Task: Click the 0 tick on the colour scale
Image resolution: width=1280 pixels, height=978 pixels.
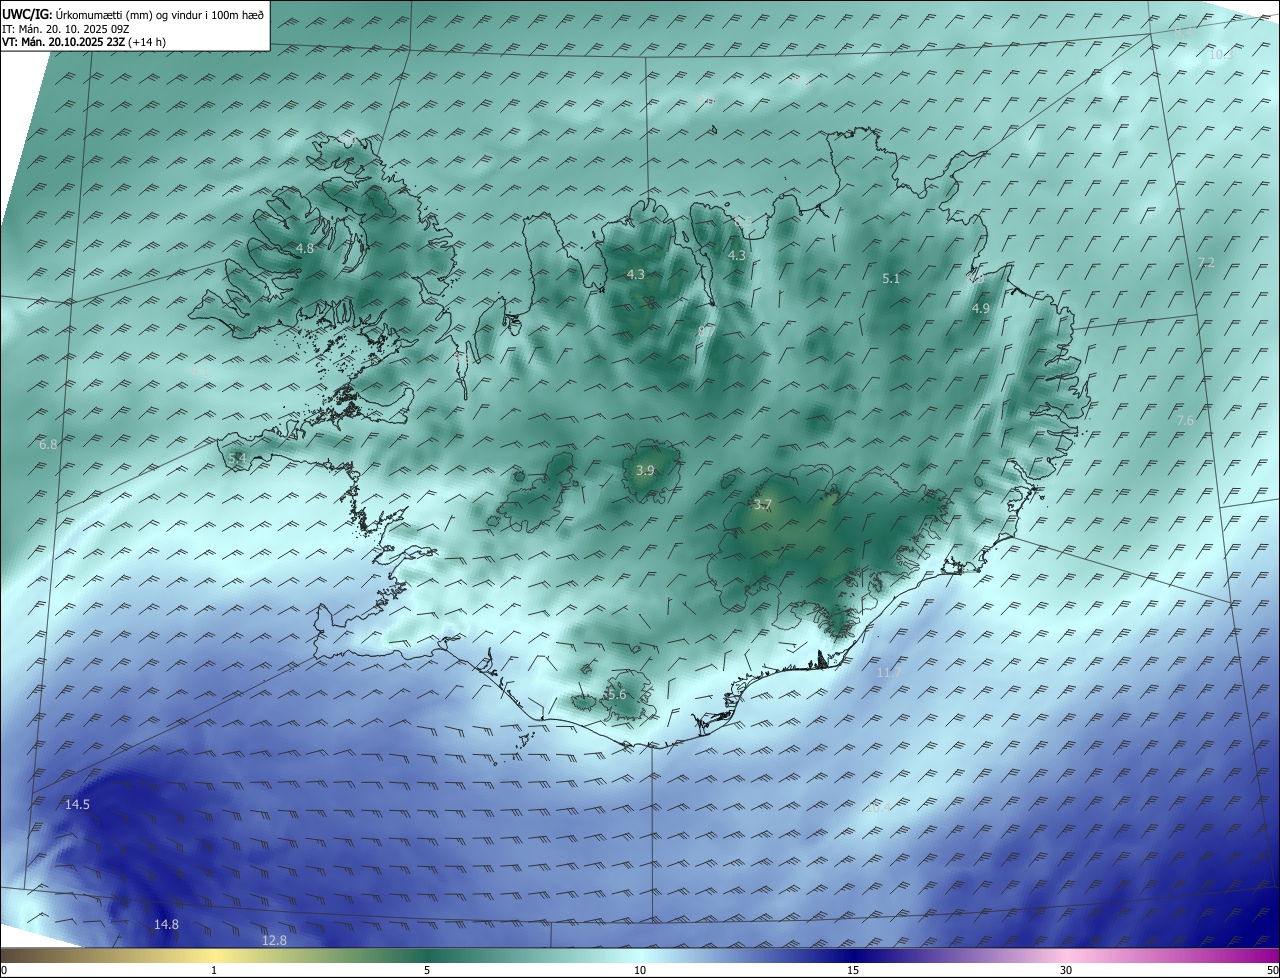Action: pyautogui.click(x=4, y=970)
